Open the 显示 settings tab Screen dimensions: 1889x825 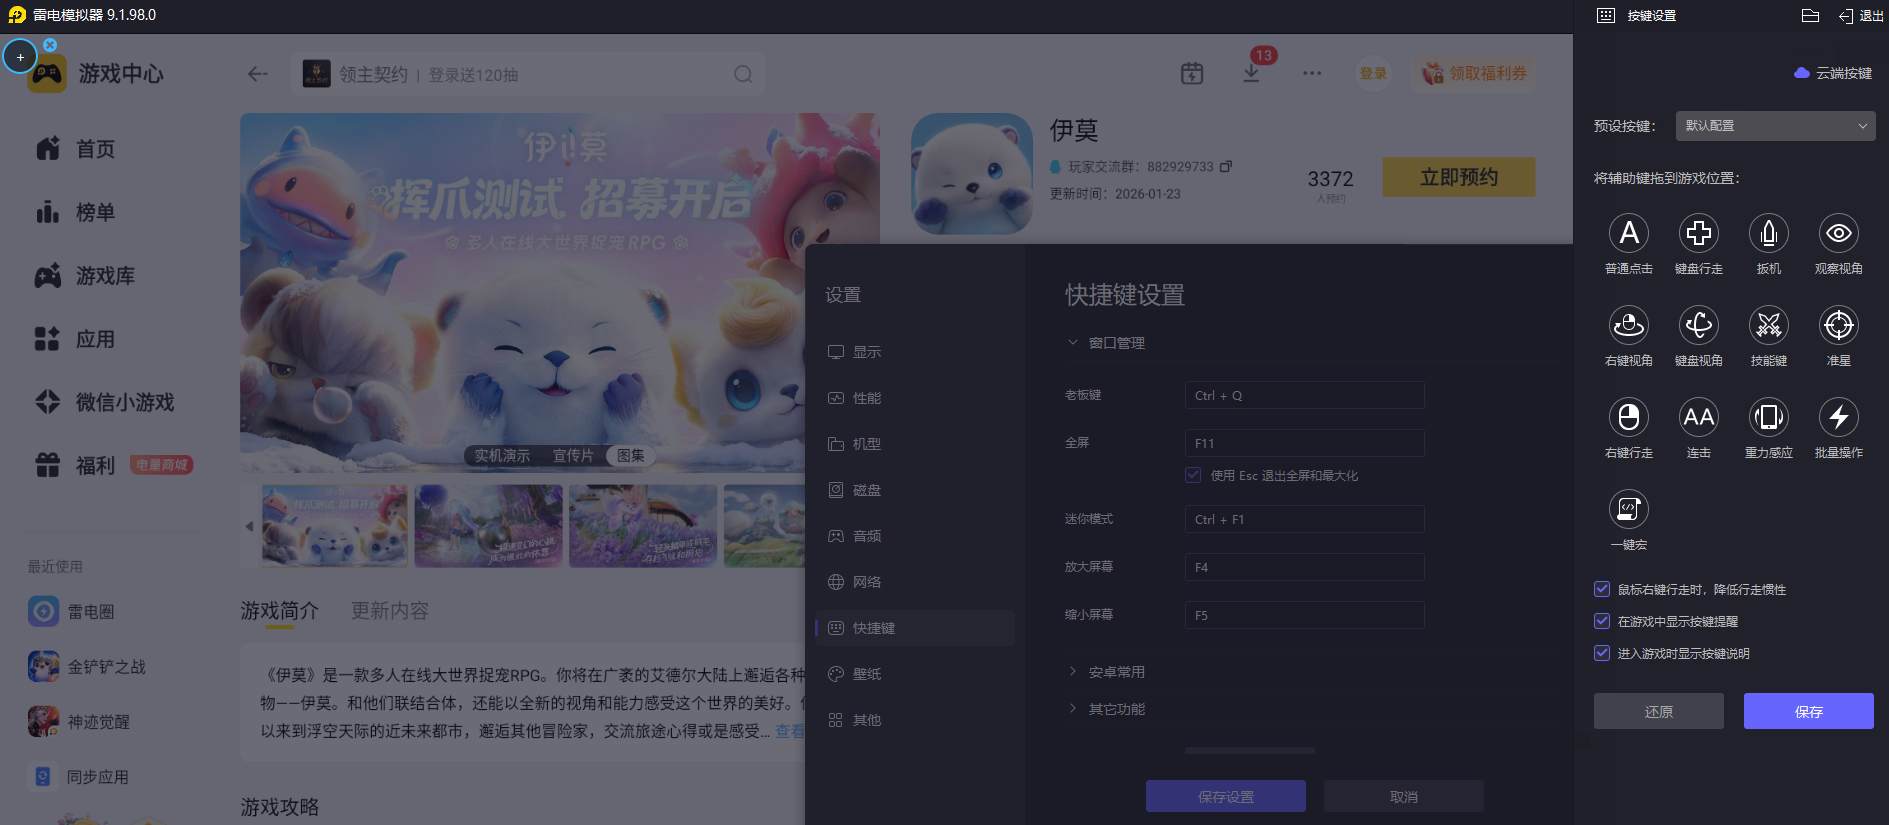click(915, 352)
